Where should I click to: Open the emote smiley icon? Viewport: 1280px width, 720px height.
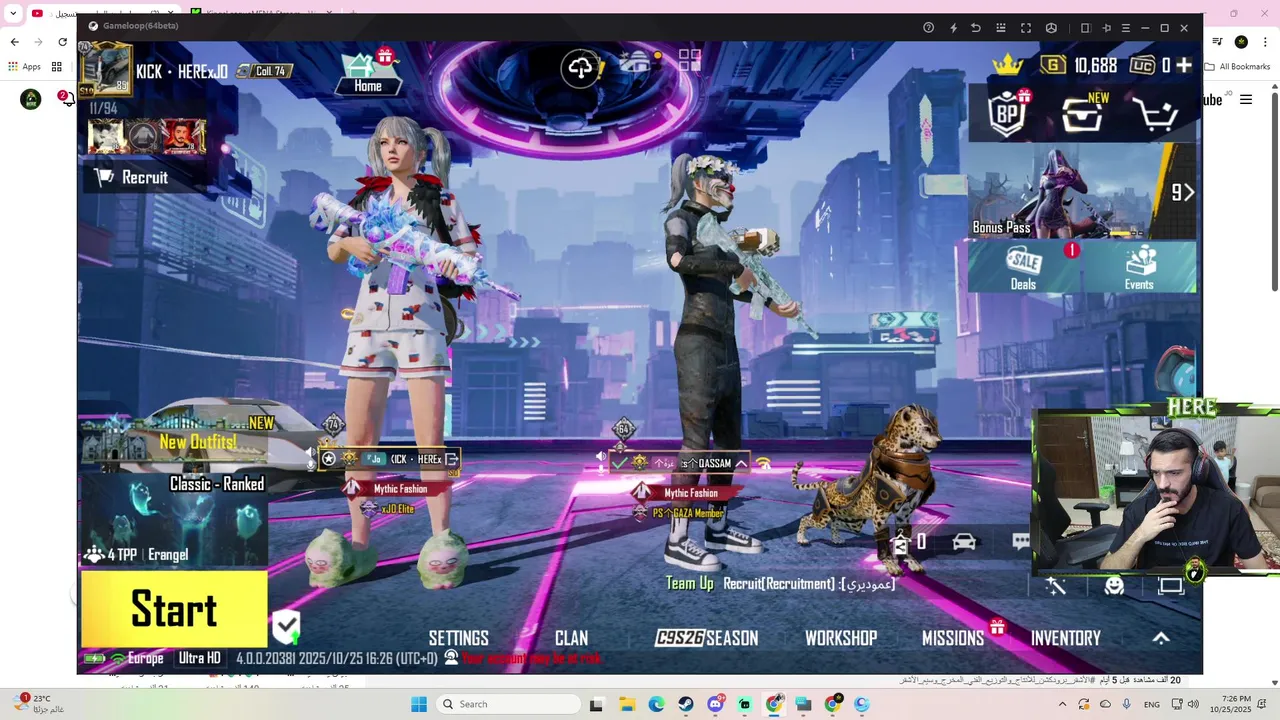tap(1114, 587)
